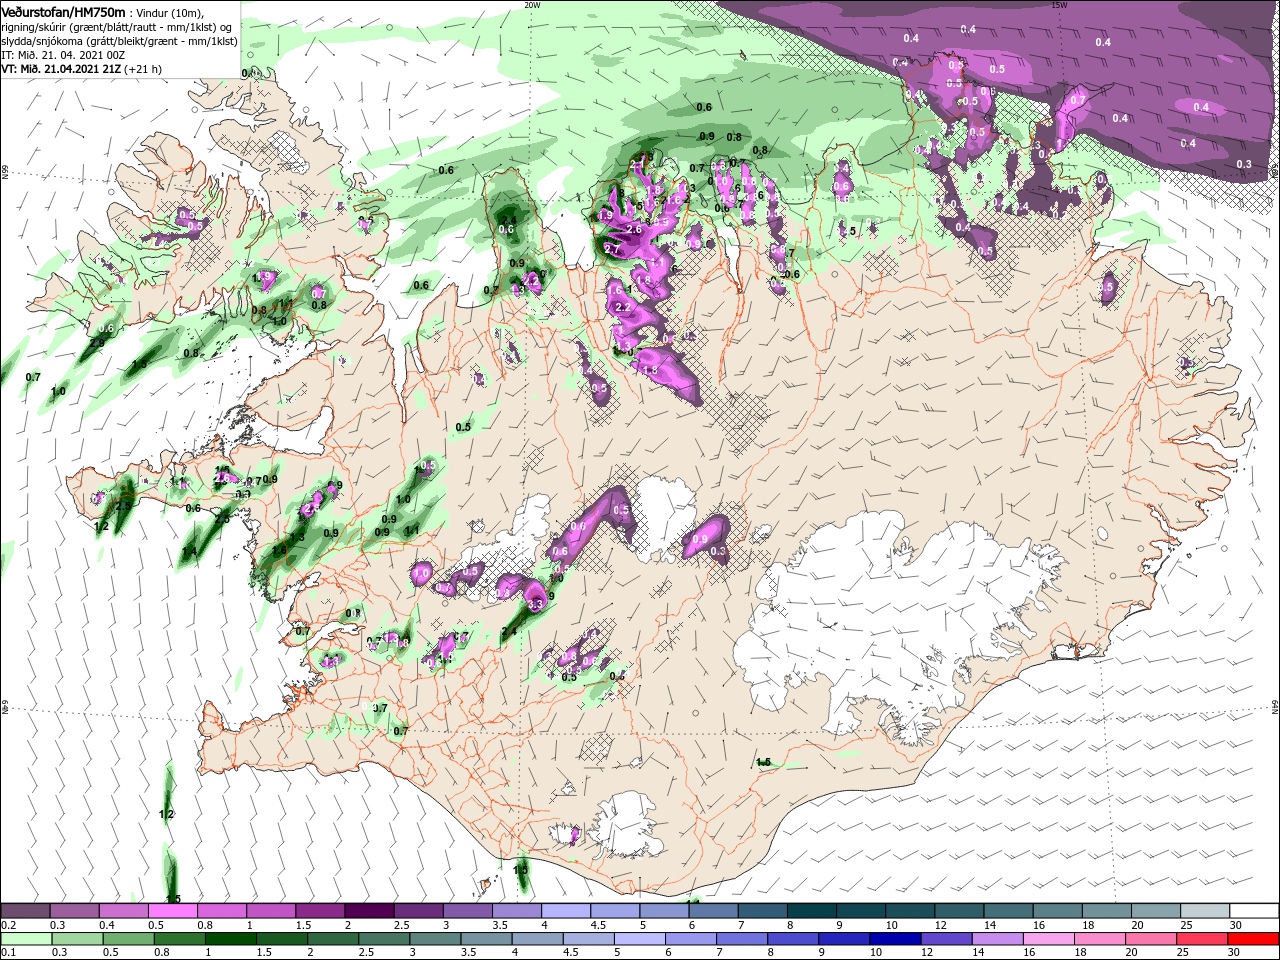The width and height of the screenshot is (1280, 960).
Task: Pick the violet rain swatch from 12 to 14
Action: point(946,939)
